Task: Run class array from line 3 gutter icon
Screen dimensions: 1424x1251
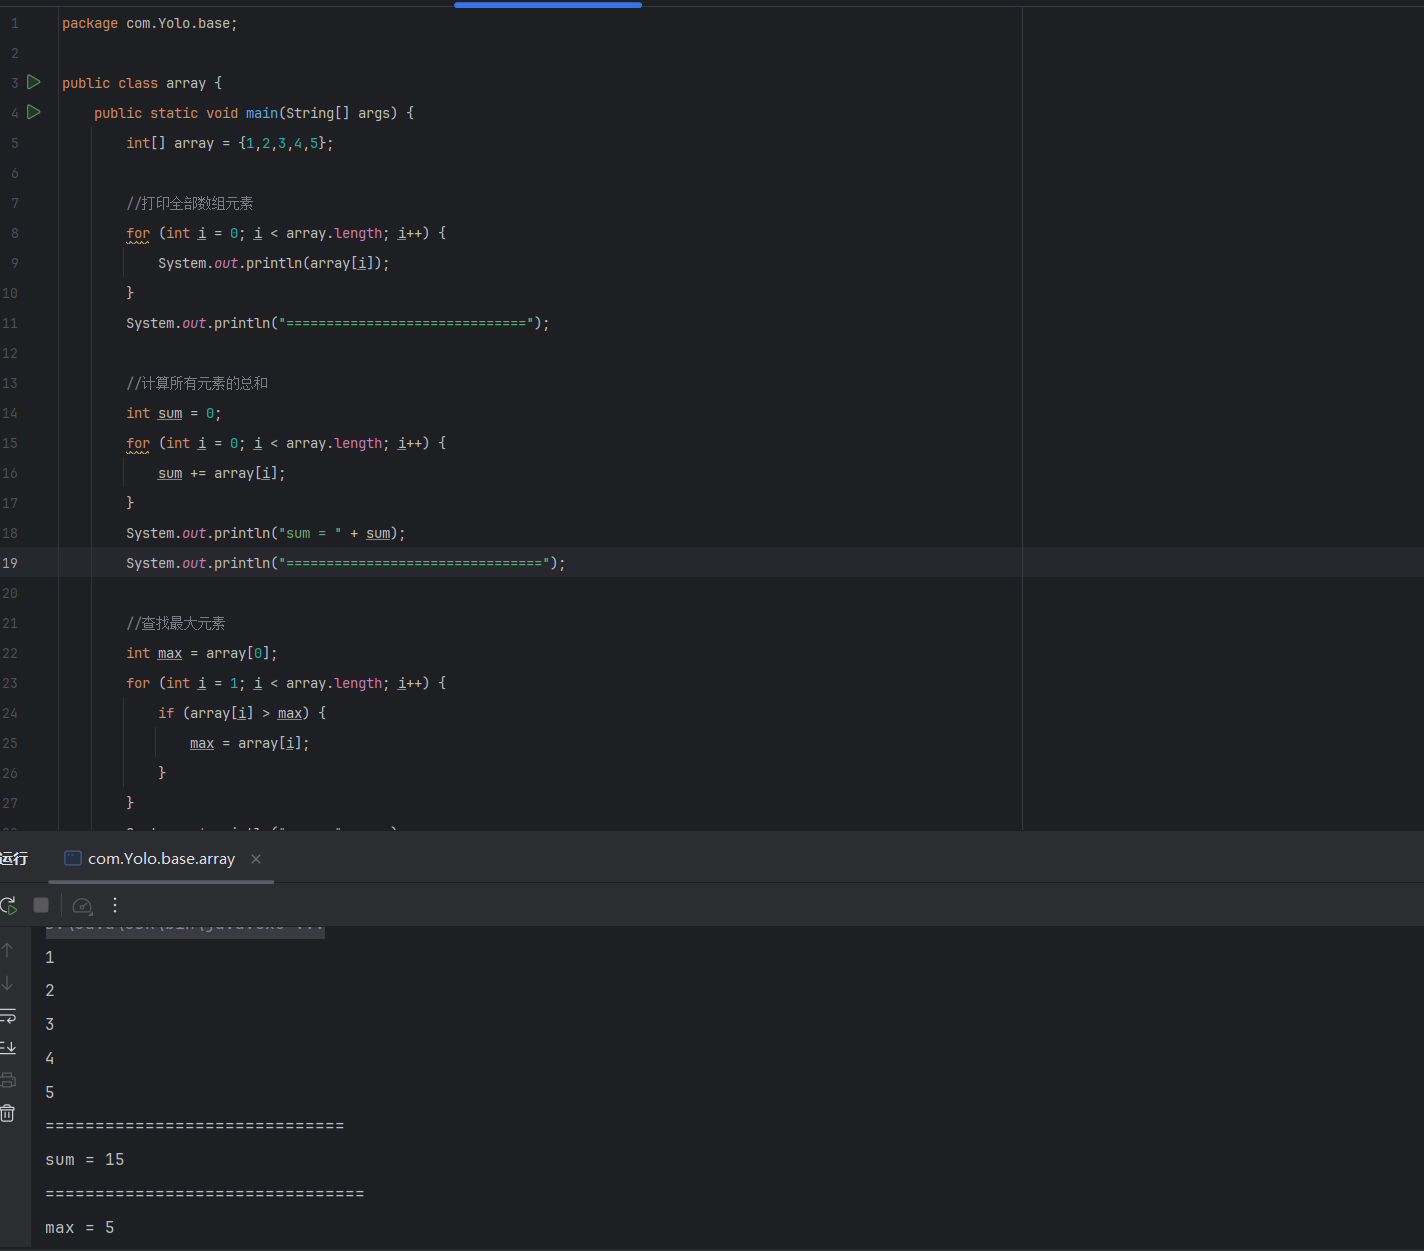Action: (34, 82)
